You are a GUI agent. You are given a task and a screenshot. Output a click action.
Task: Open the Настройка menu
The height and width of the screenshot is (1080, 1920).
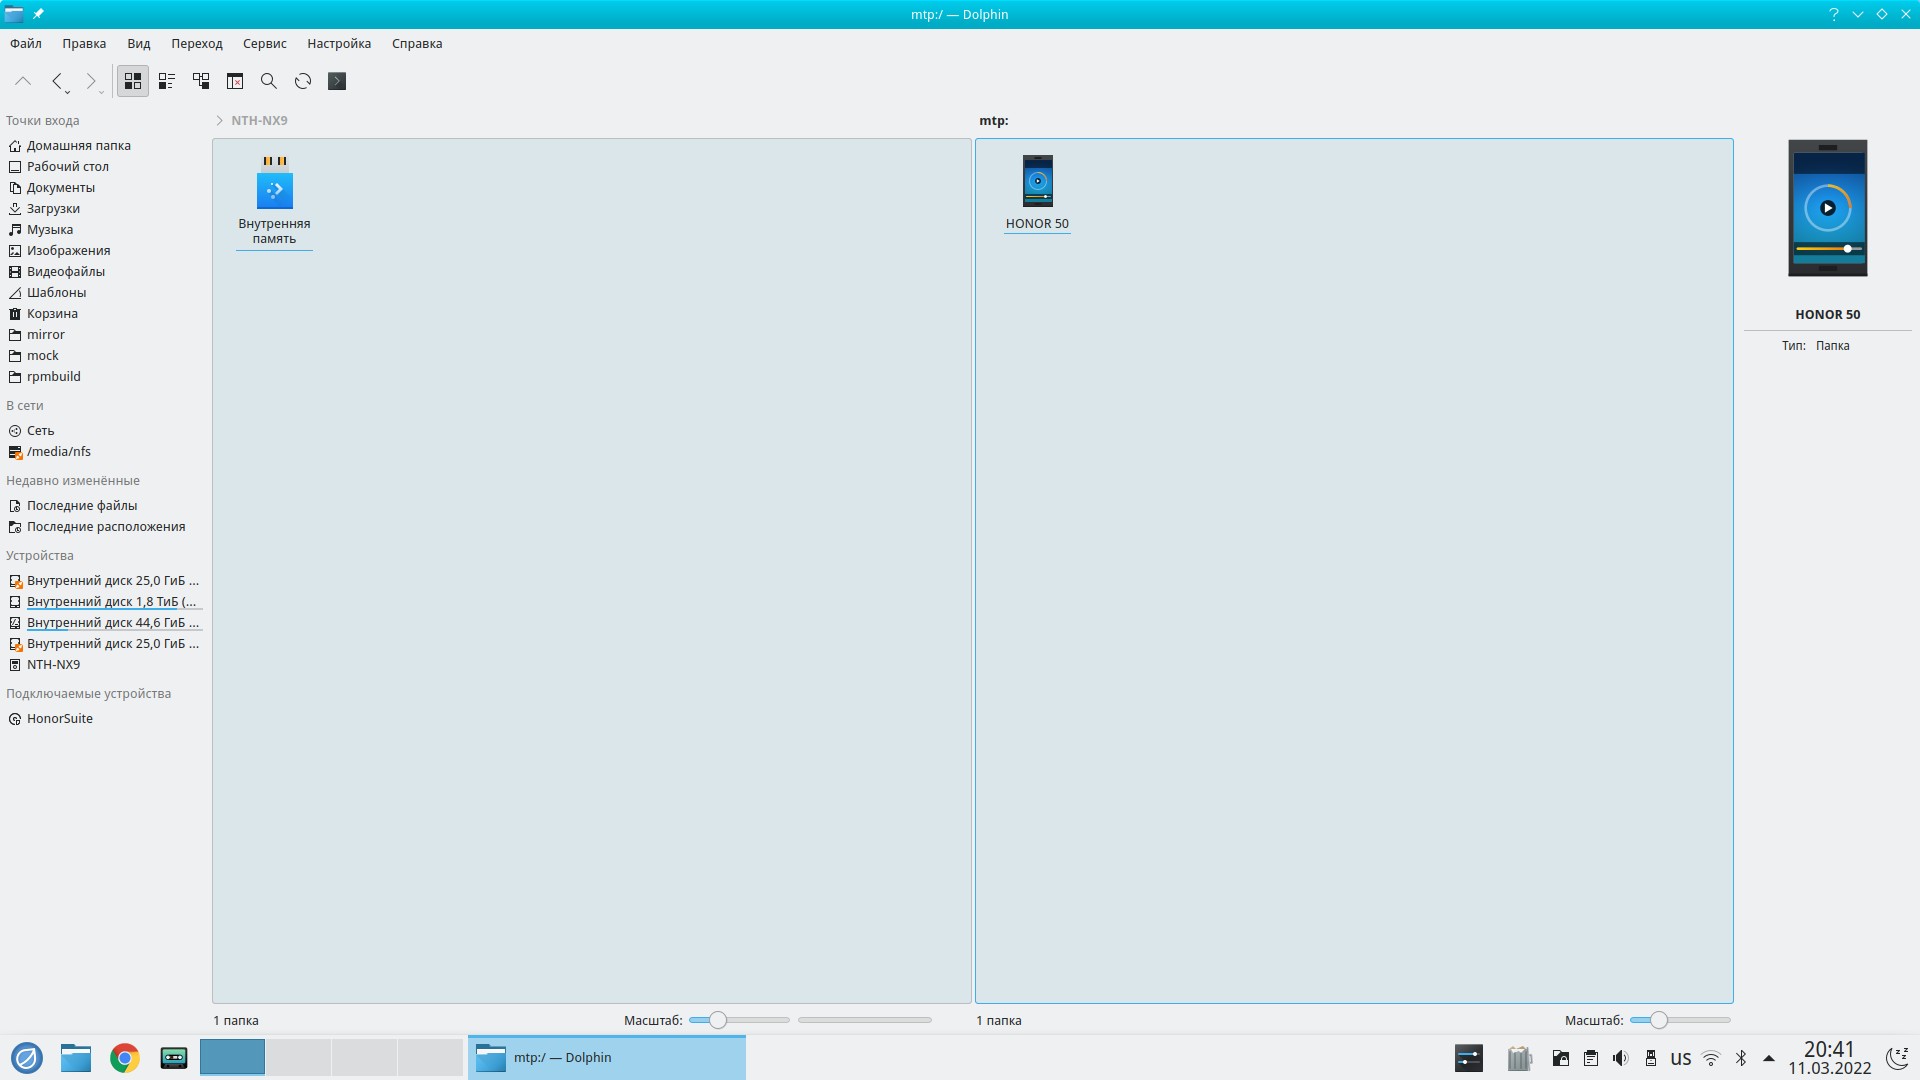point(339,43)
